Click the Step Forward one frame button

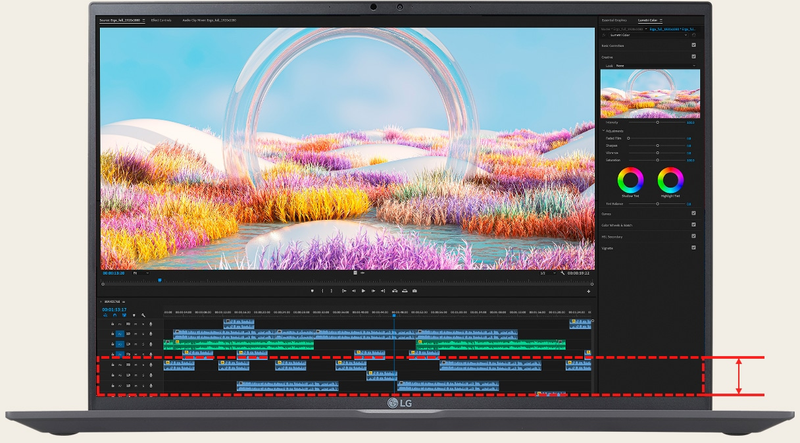click(x=375, y=291)
